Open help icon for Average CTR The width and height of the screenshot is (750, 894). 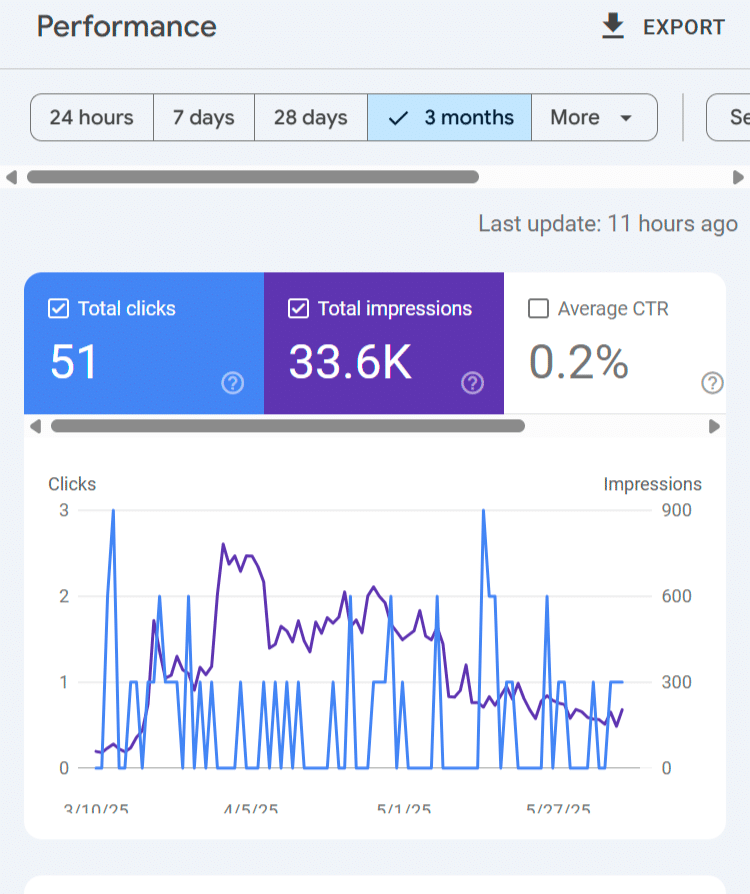(x=712, y=383)
